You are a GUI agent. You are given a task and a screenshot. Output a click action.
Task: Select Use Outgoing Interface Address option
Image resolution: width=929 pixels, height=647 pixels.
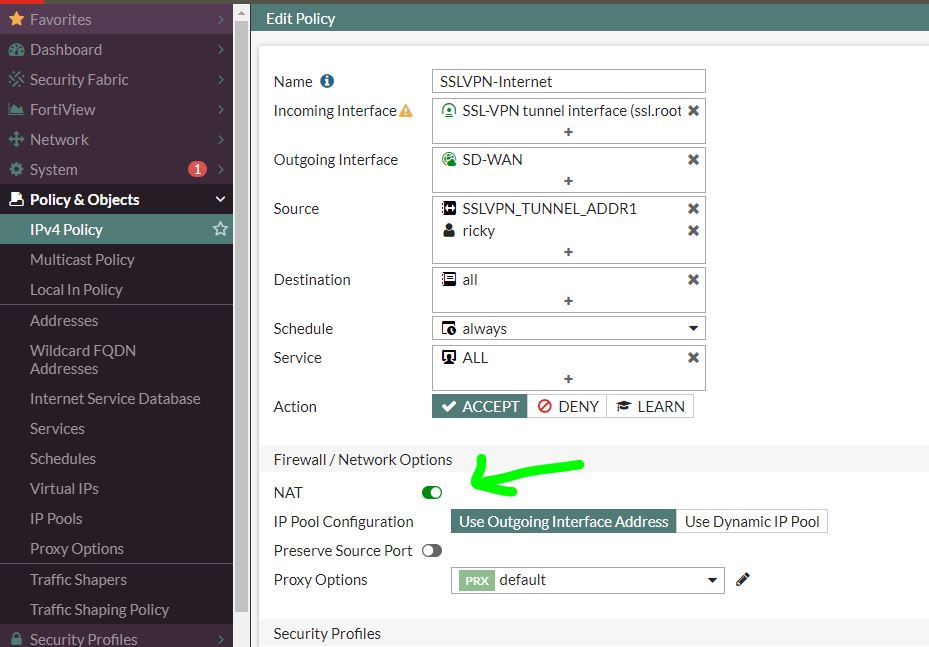pos(563,521)
